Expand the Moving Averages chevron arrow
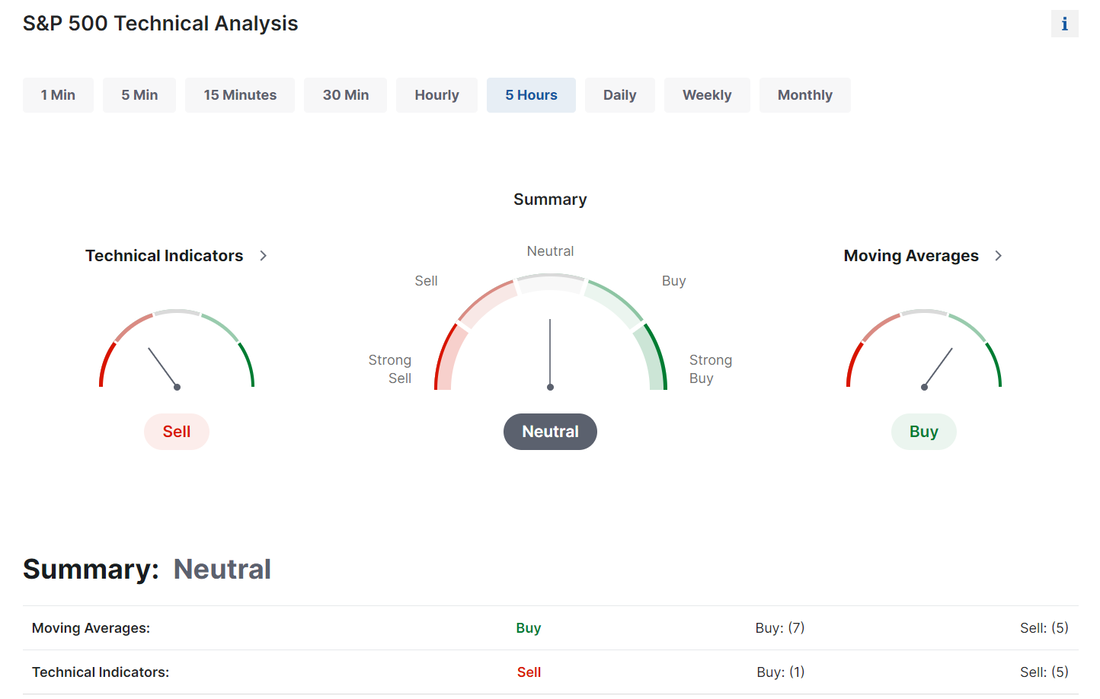The width and height of the screenshot is (1100, 699). click(998, 255)
